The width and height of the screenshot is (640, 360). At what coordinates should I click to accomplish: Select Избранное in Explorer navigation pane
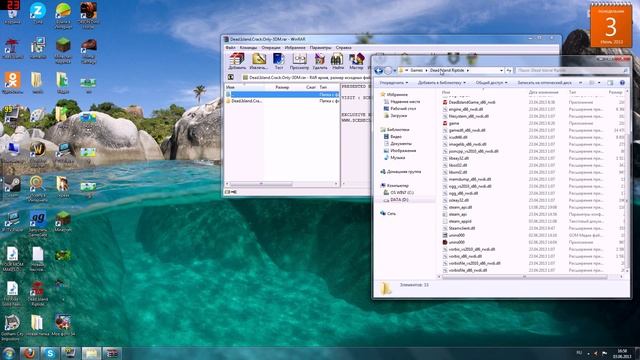[x=394, y=94]
